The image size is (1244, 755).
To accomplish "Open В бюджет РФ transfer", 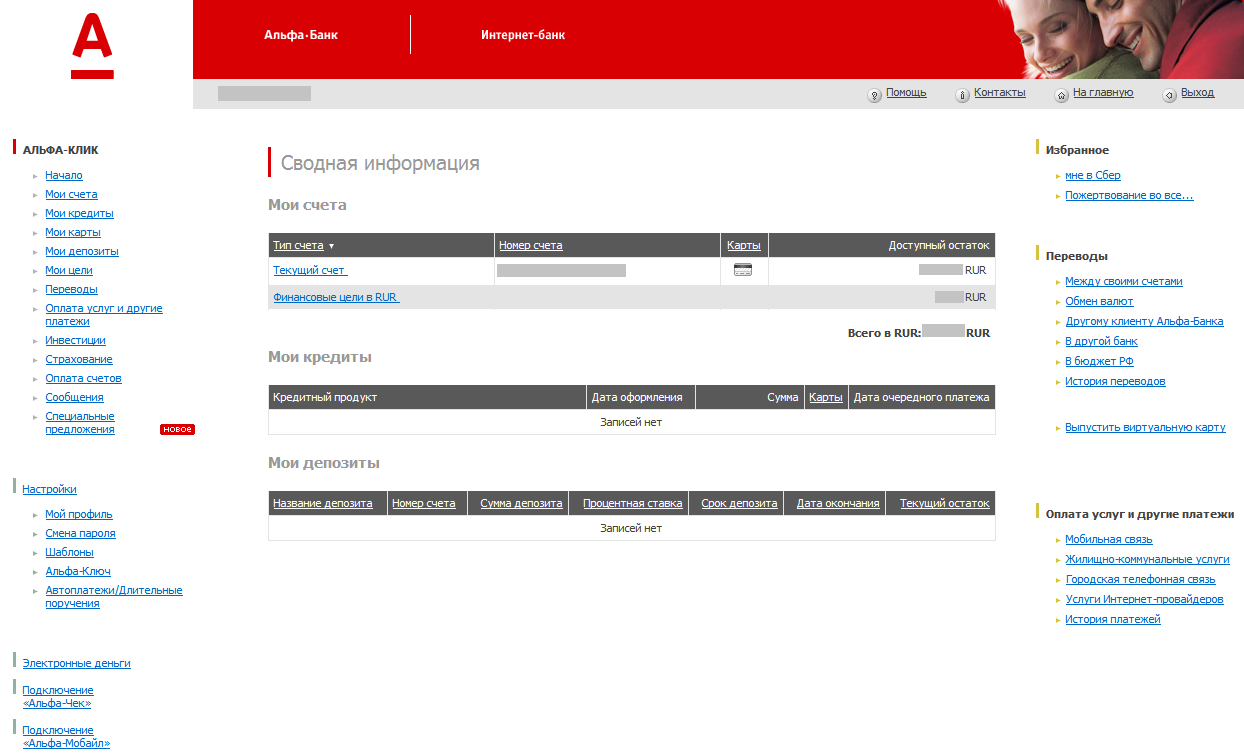I will (x=1099, y=361).
